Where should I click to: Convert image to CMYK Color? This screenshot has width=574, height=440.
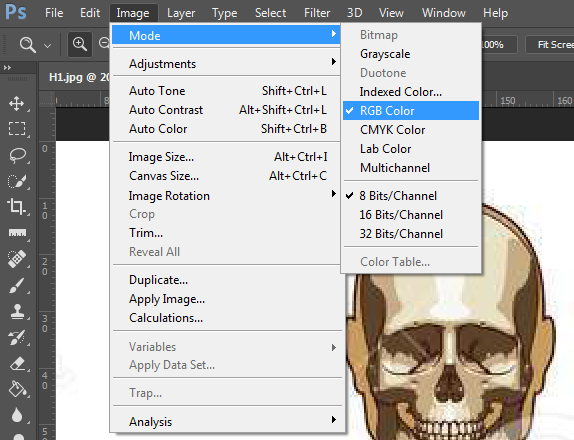411,130
